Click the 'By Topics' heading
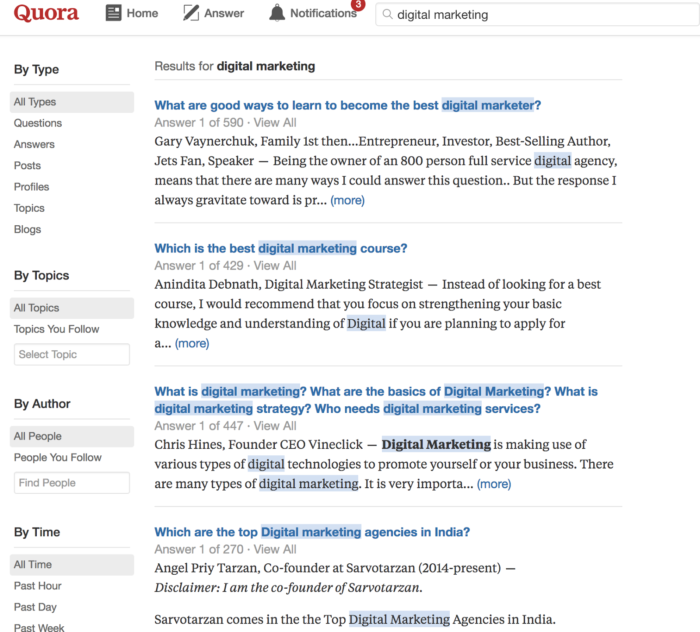700x632 pixels. pos(42,275)
